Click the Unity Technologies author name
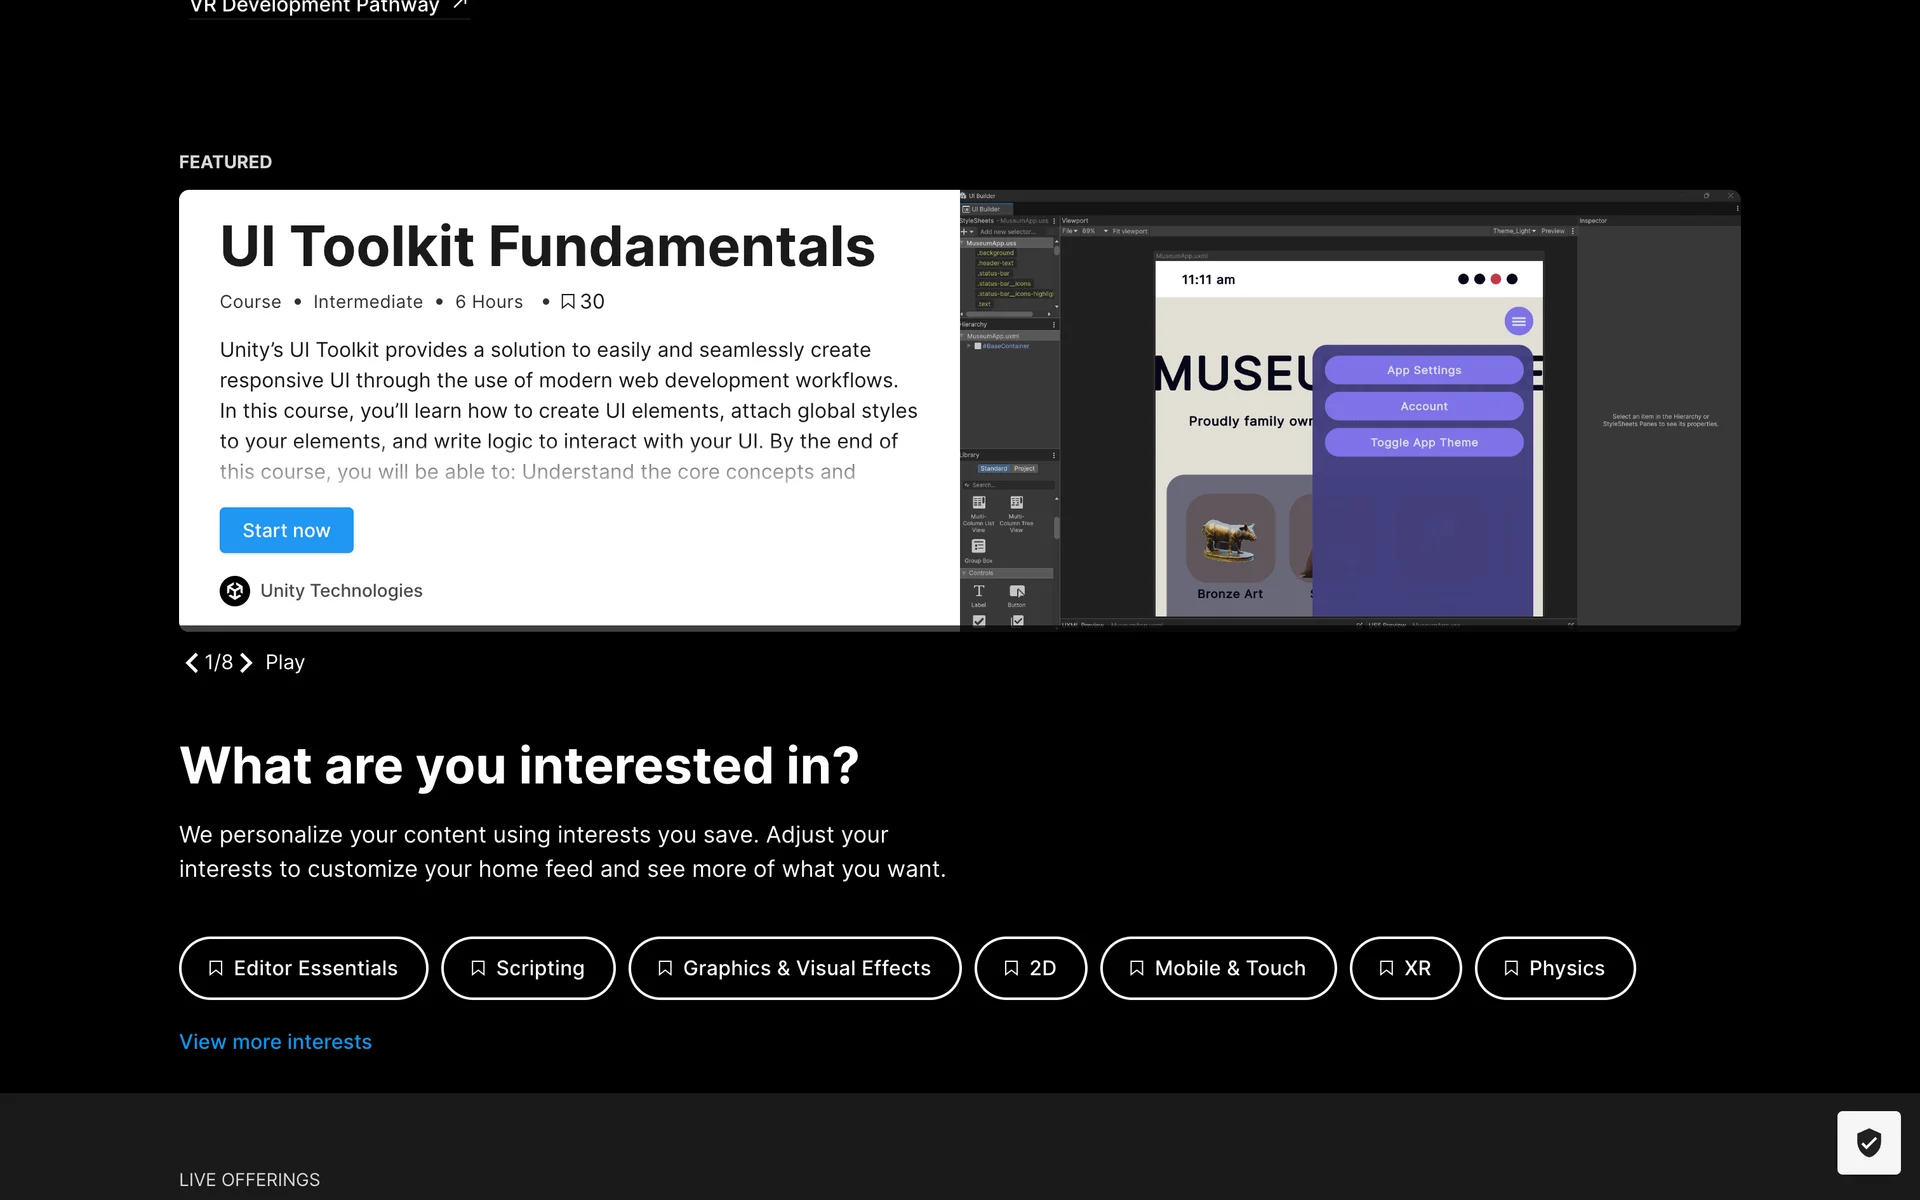 [341, 591]
